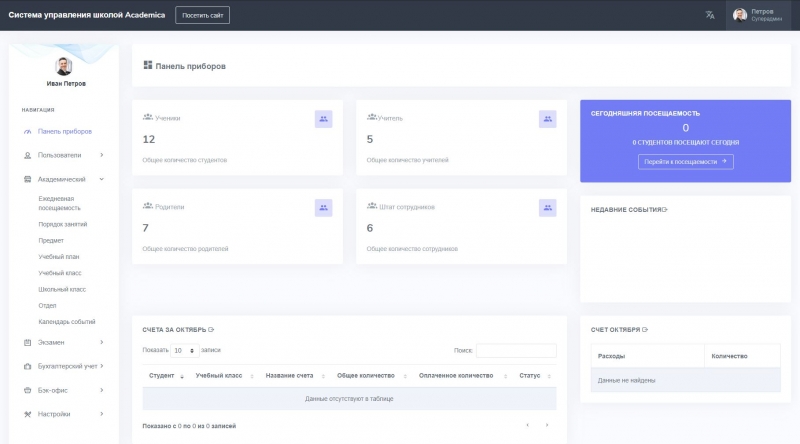Click small group icon beside Штат сотрудников

[371, 206]
